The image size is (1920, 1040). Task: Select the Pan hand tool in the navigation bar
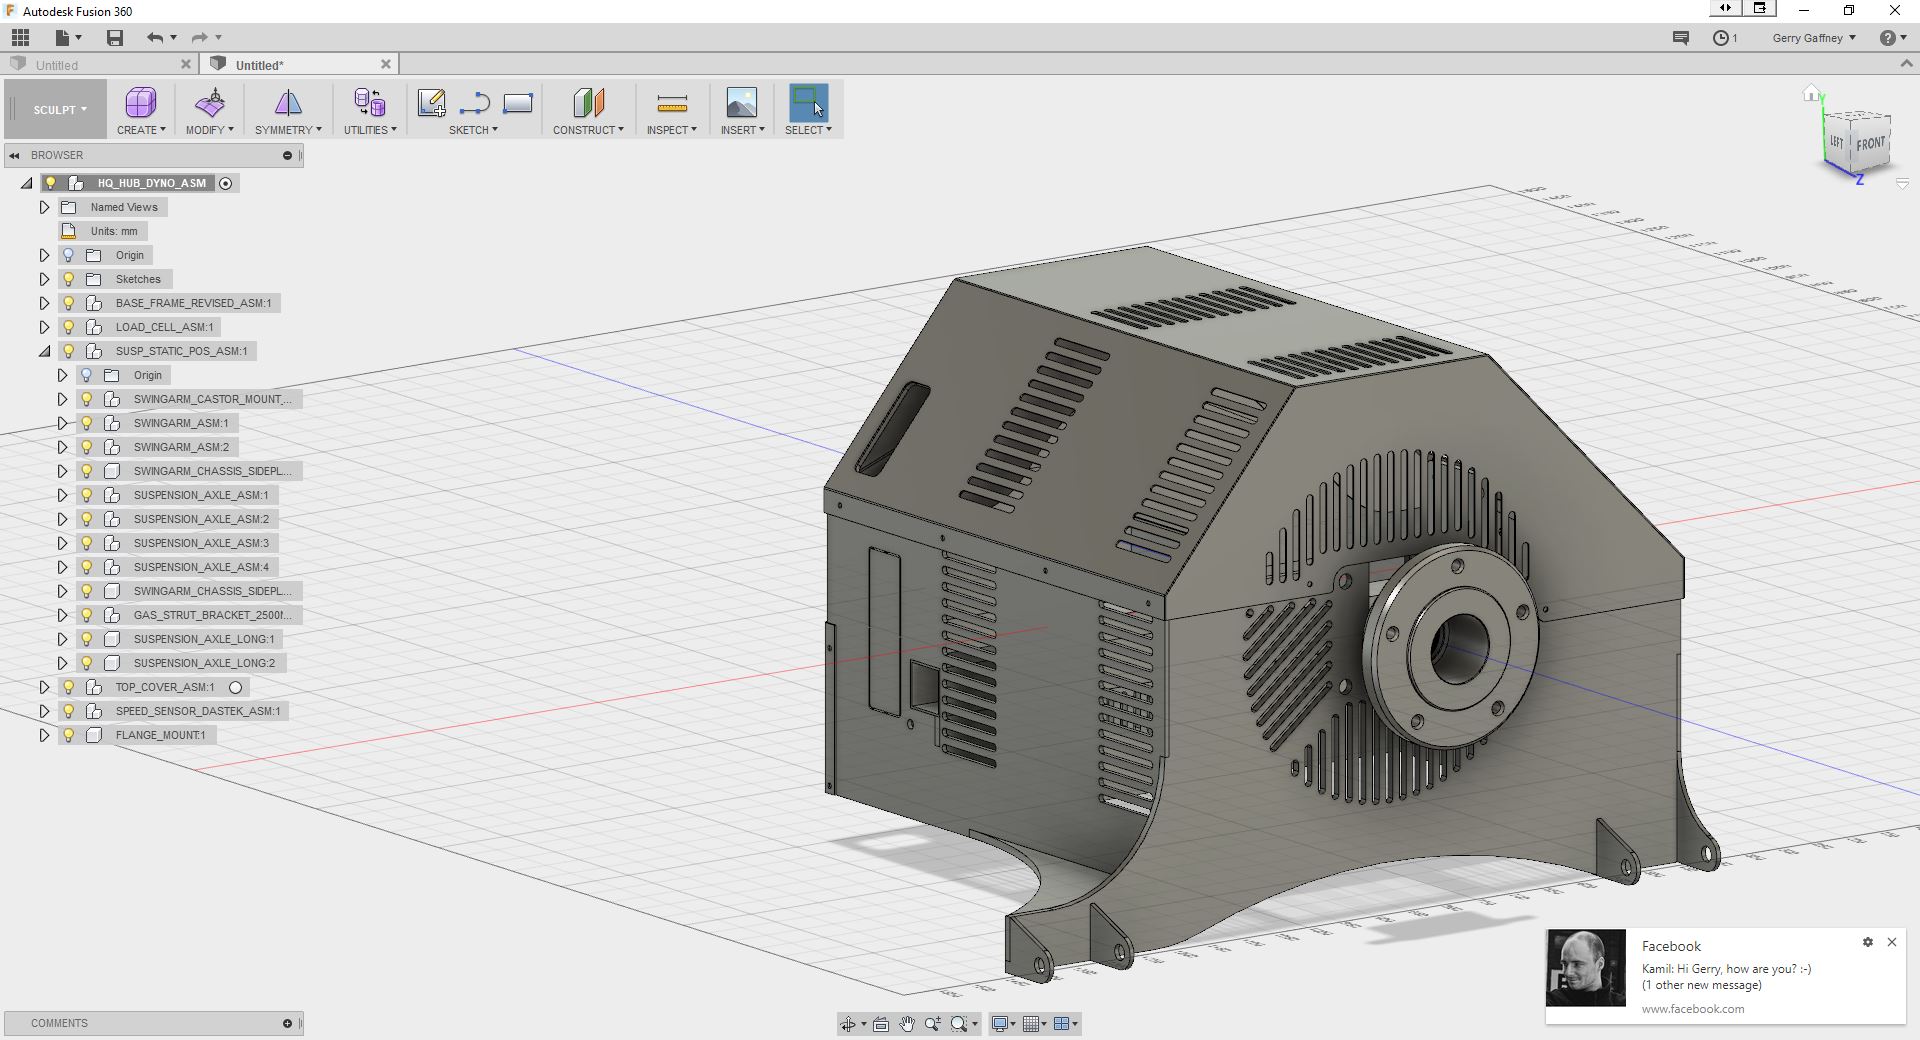point(906,1024)
